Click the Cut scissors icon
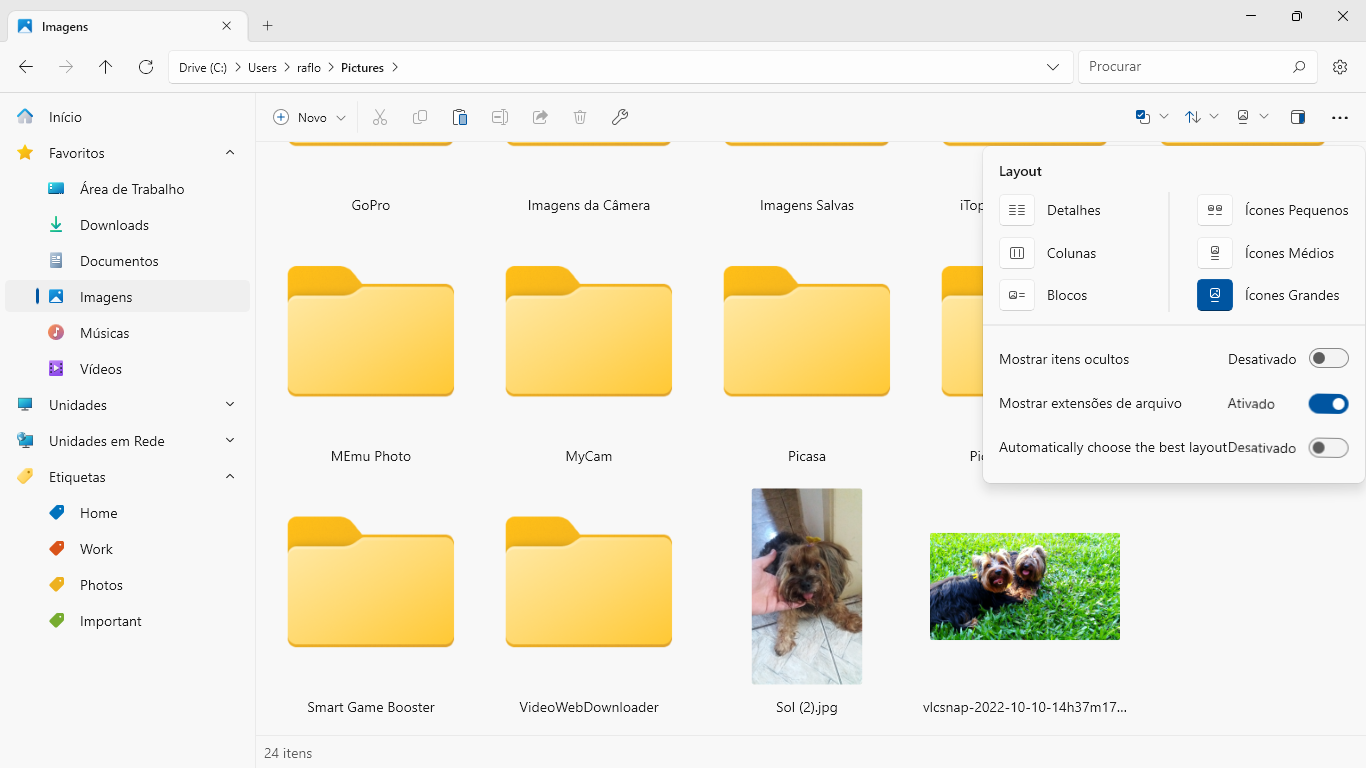The width and height of the screenshot is (1366, 768). coord(380,117)
